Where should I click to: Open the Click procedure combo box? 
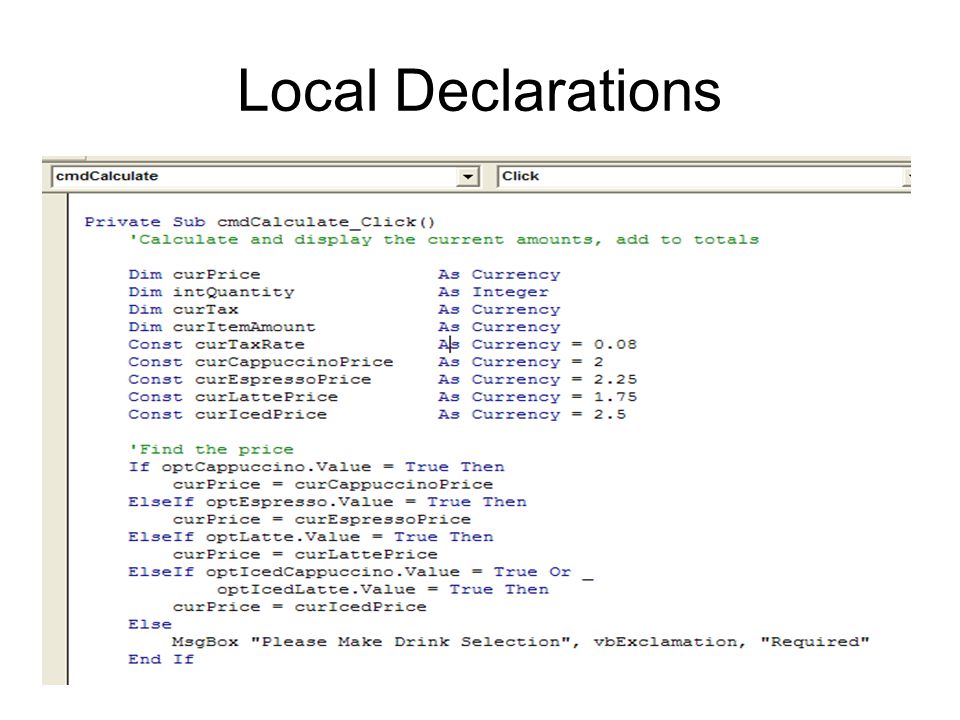(704, 176)
